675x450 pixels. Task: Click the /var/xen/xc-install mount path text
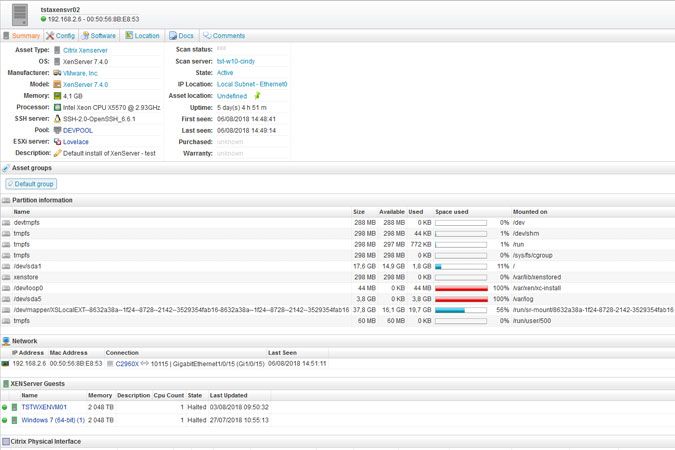[537, 288]
